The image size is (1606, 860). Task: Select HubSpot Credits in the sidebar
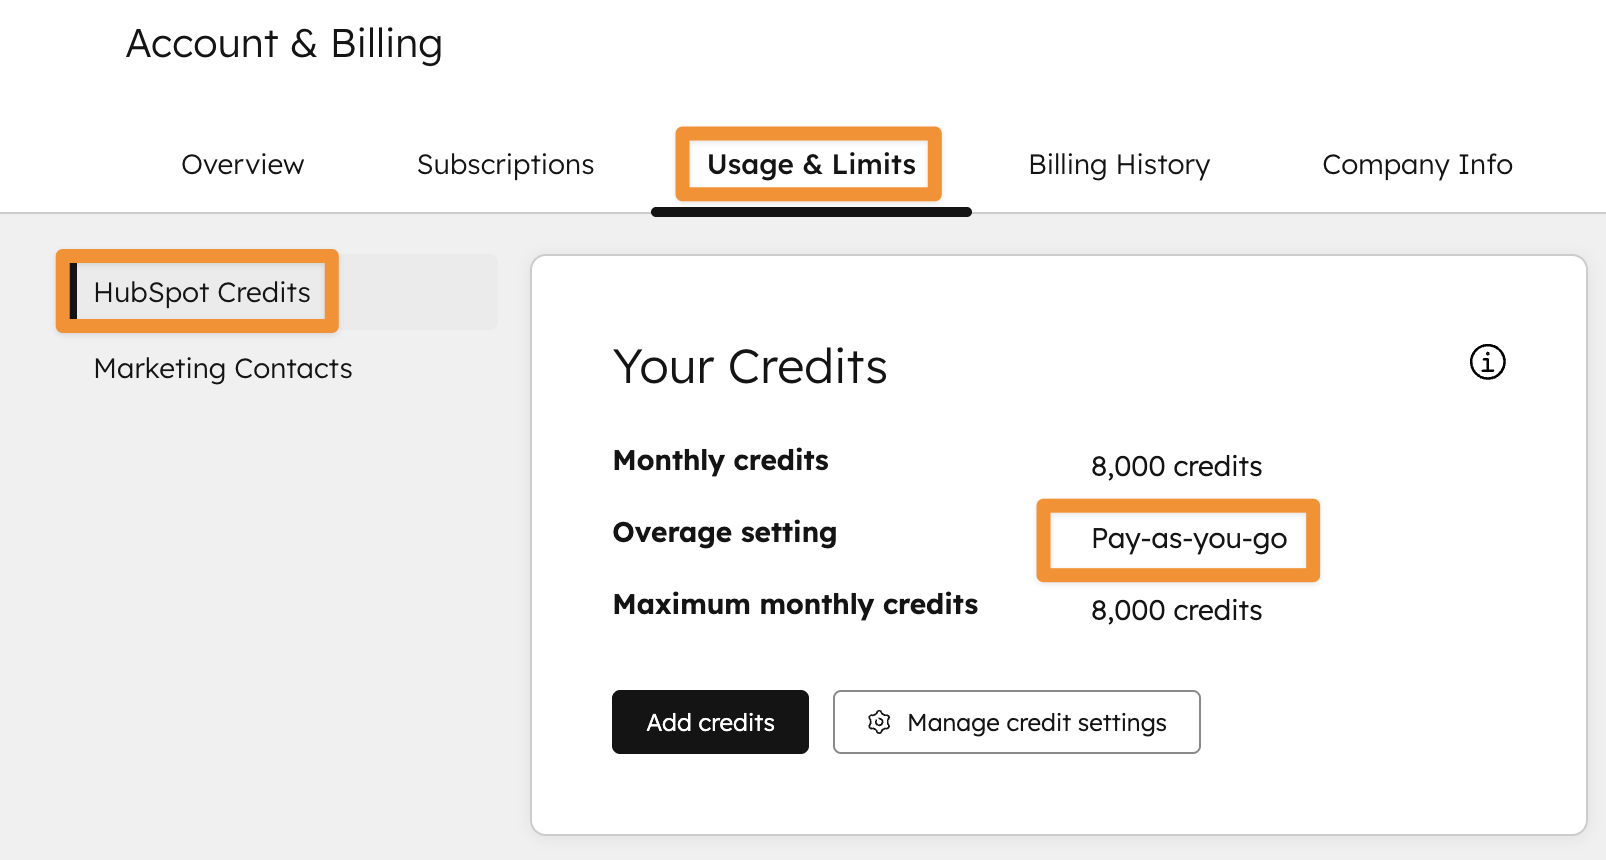(x=201, y=292)
